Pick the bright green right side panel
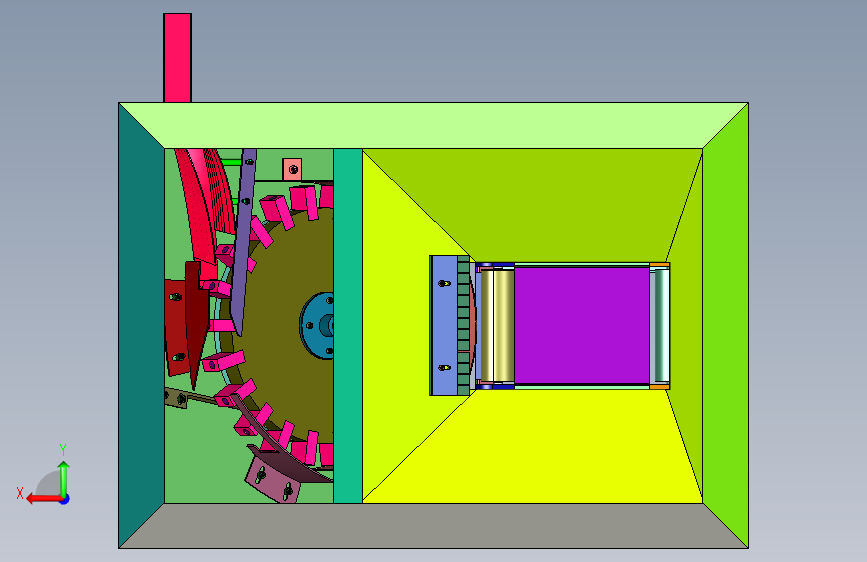Image resolution: width=867 pixels, height=562 pixels. coord(725,325)
